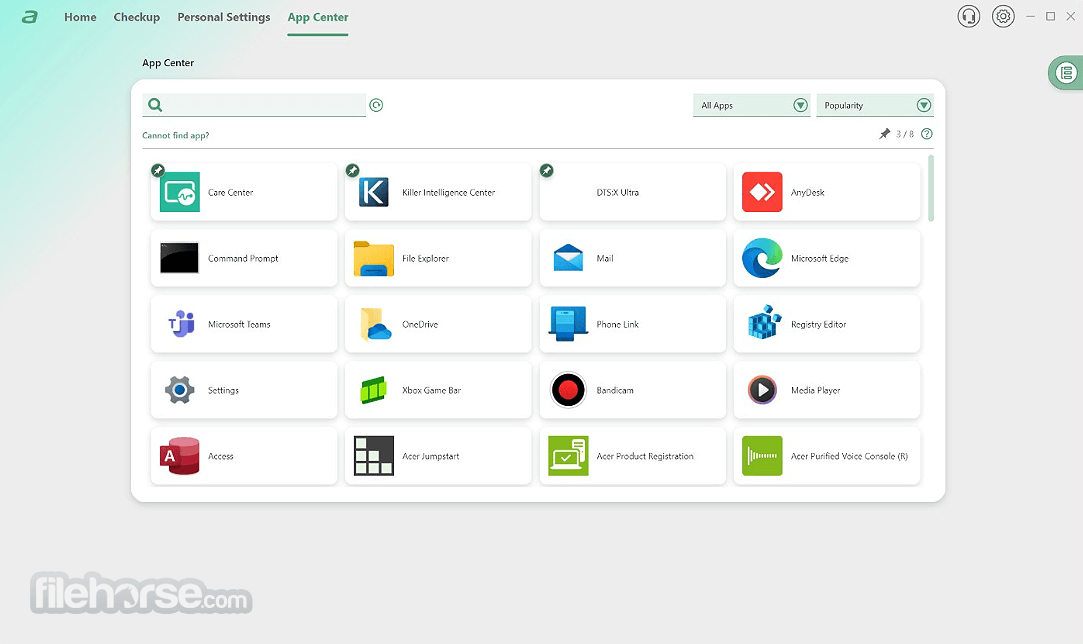Open Acer Purified Voice Console icon
Screen dimensions: 1083x644
[x=762, y=455]
